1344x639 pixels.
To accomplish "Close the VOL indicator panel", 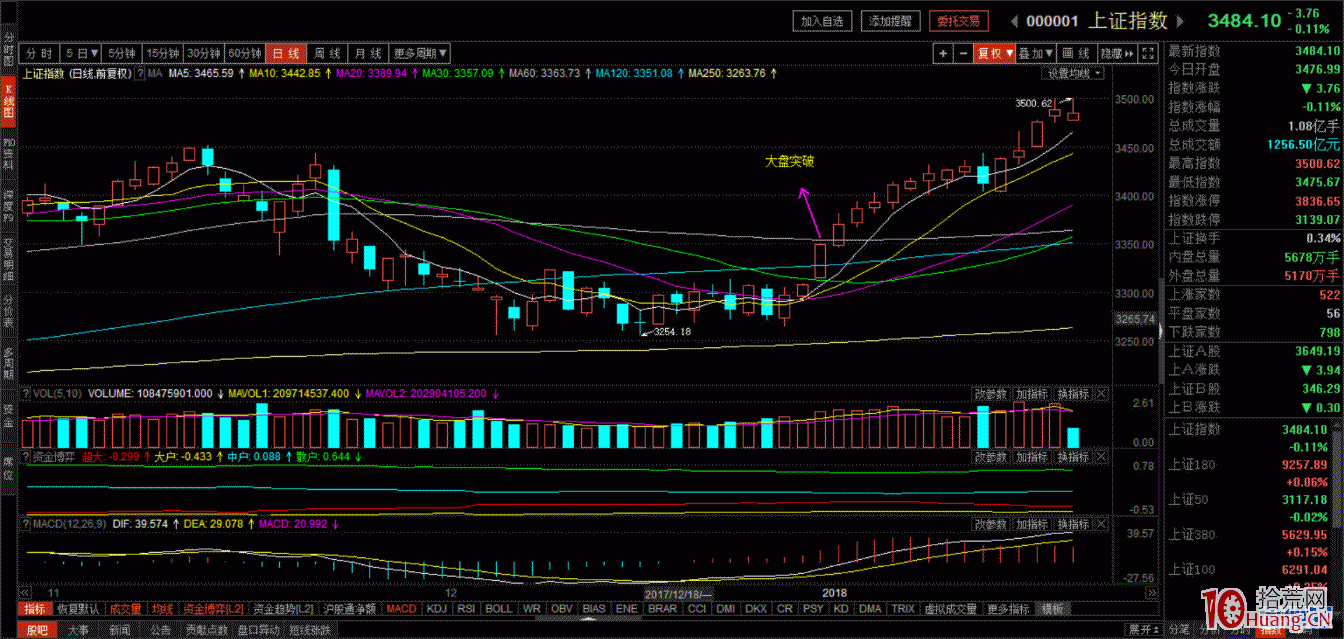I will click(x=1101, y=394).
